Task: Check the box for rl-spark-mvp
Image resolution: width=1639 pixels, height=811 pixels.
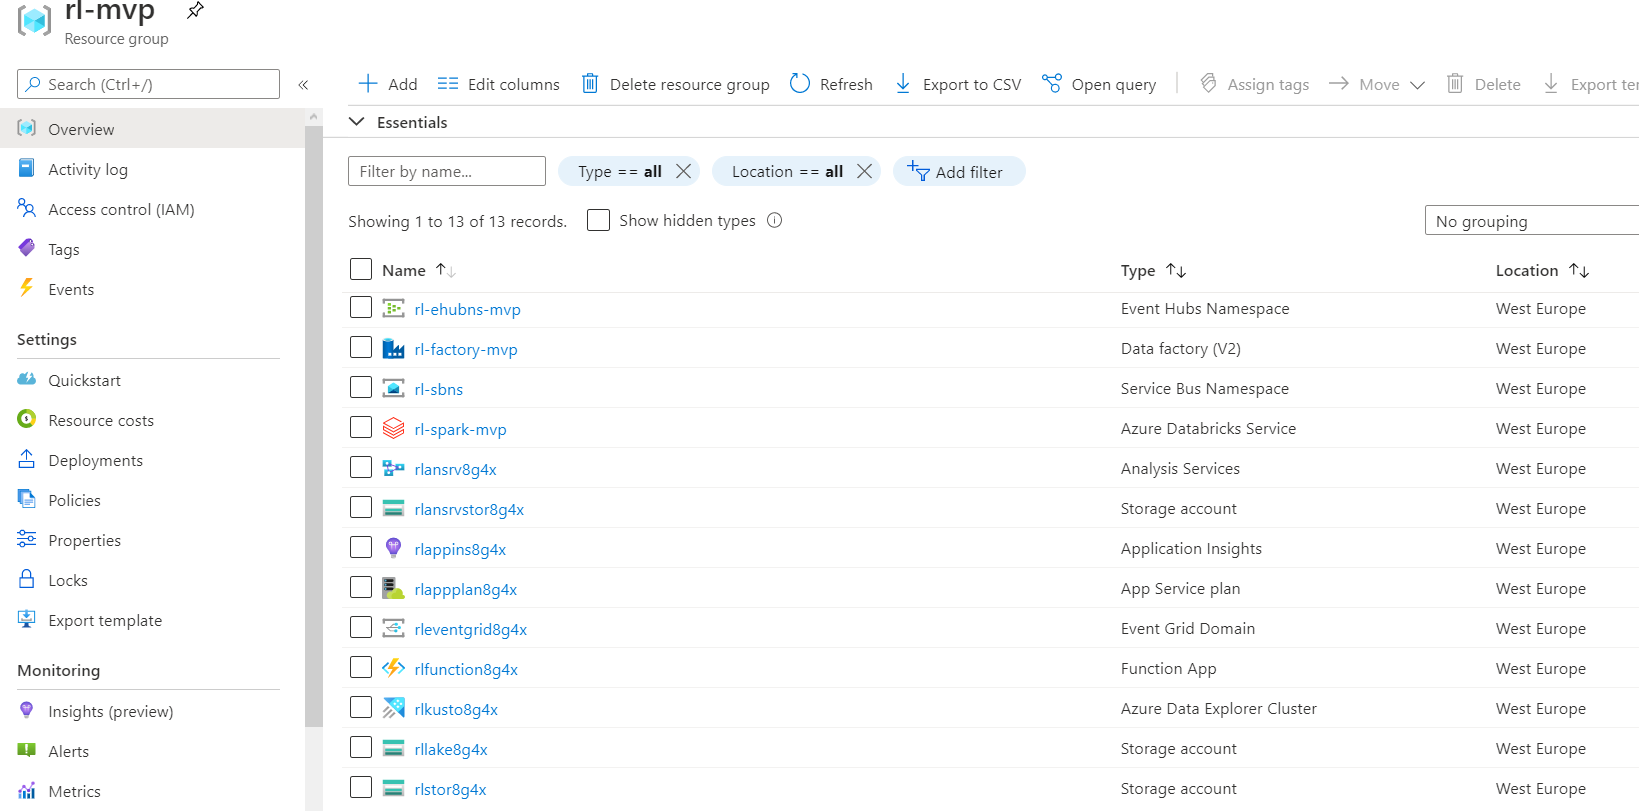Action: (361, 428)
